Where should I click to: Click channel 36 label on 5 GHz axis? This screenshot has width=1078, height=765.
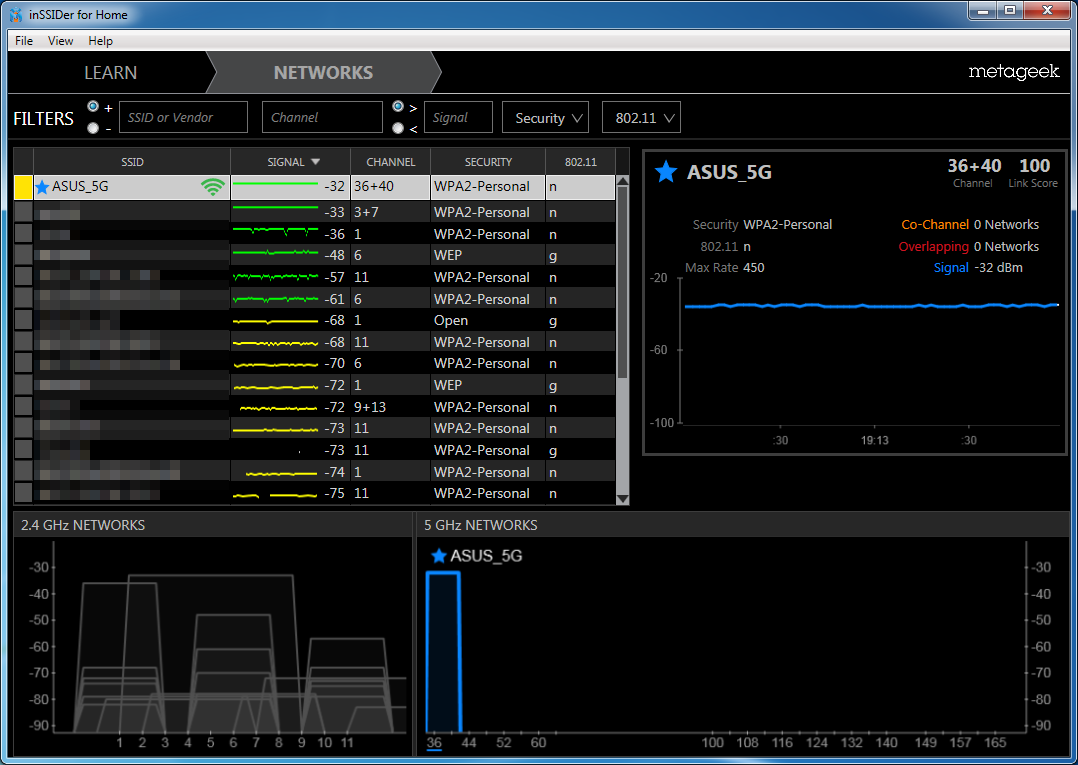click(x=434, y=742)
